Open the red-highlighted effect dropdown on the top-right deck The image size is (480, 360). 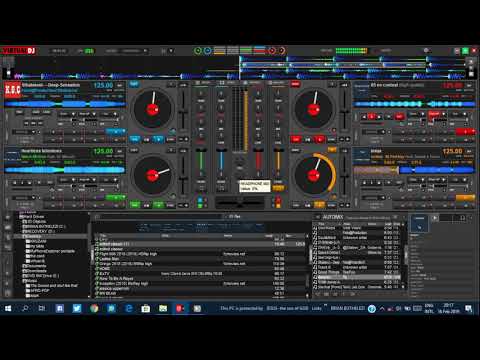point(436,114)
